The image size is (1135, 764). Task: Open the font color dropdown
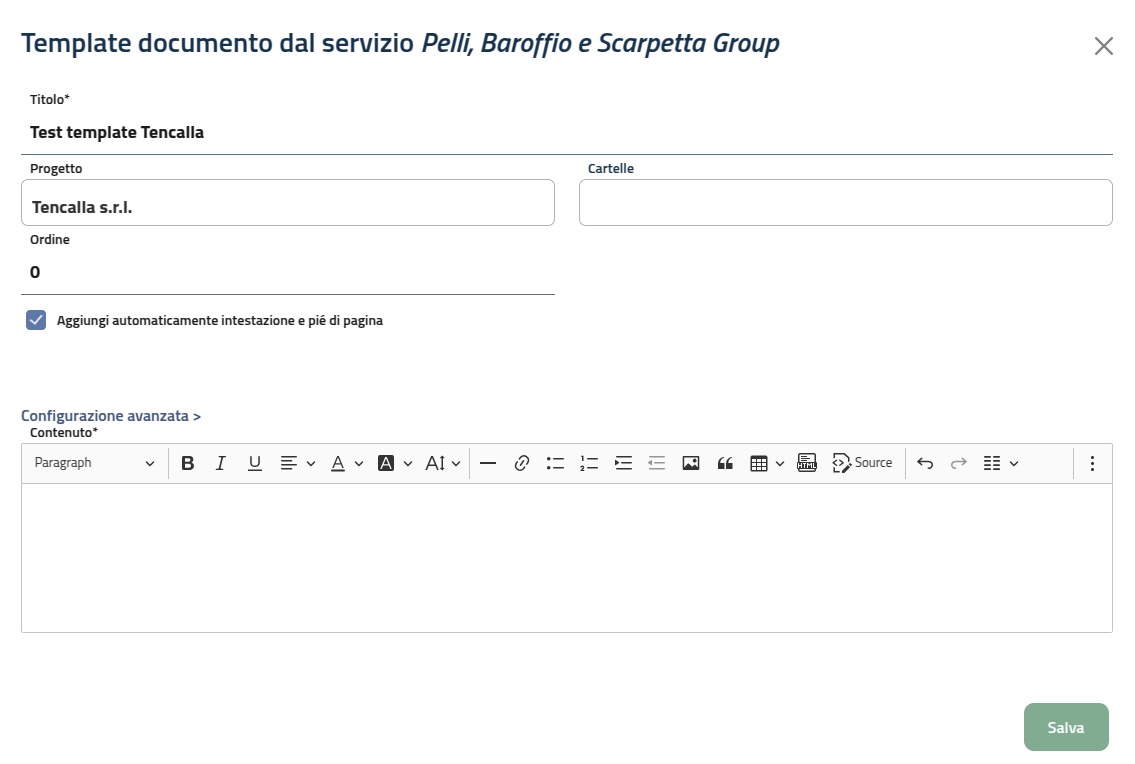tap(347, 463)
